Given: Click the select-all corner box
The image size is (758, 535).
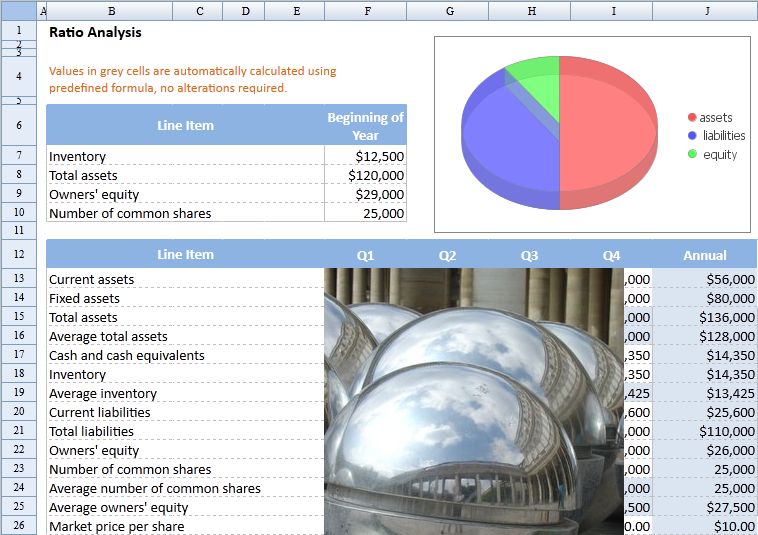Looking at the screenshot, I should click(19, 11).
